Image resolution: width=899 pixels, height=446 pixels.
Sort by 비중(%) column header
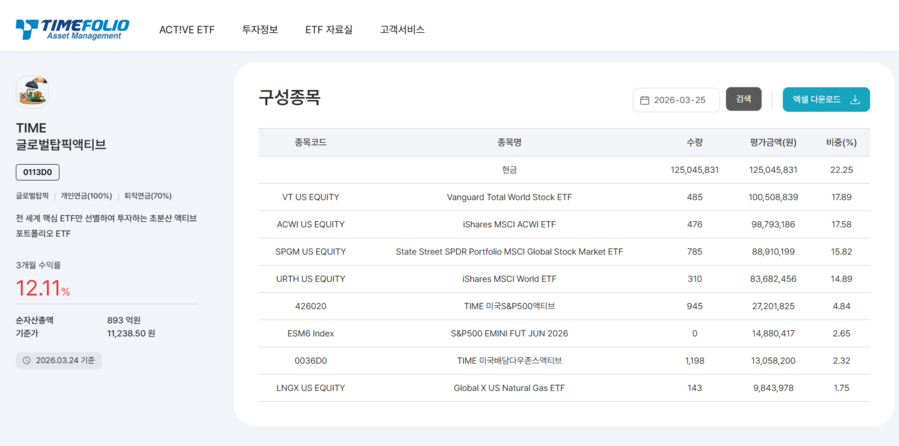pos(841,143)
